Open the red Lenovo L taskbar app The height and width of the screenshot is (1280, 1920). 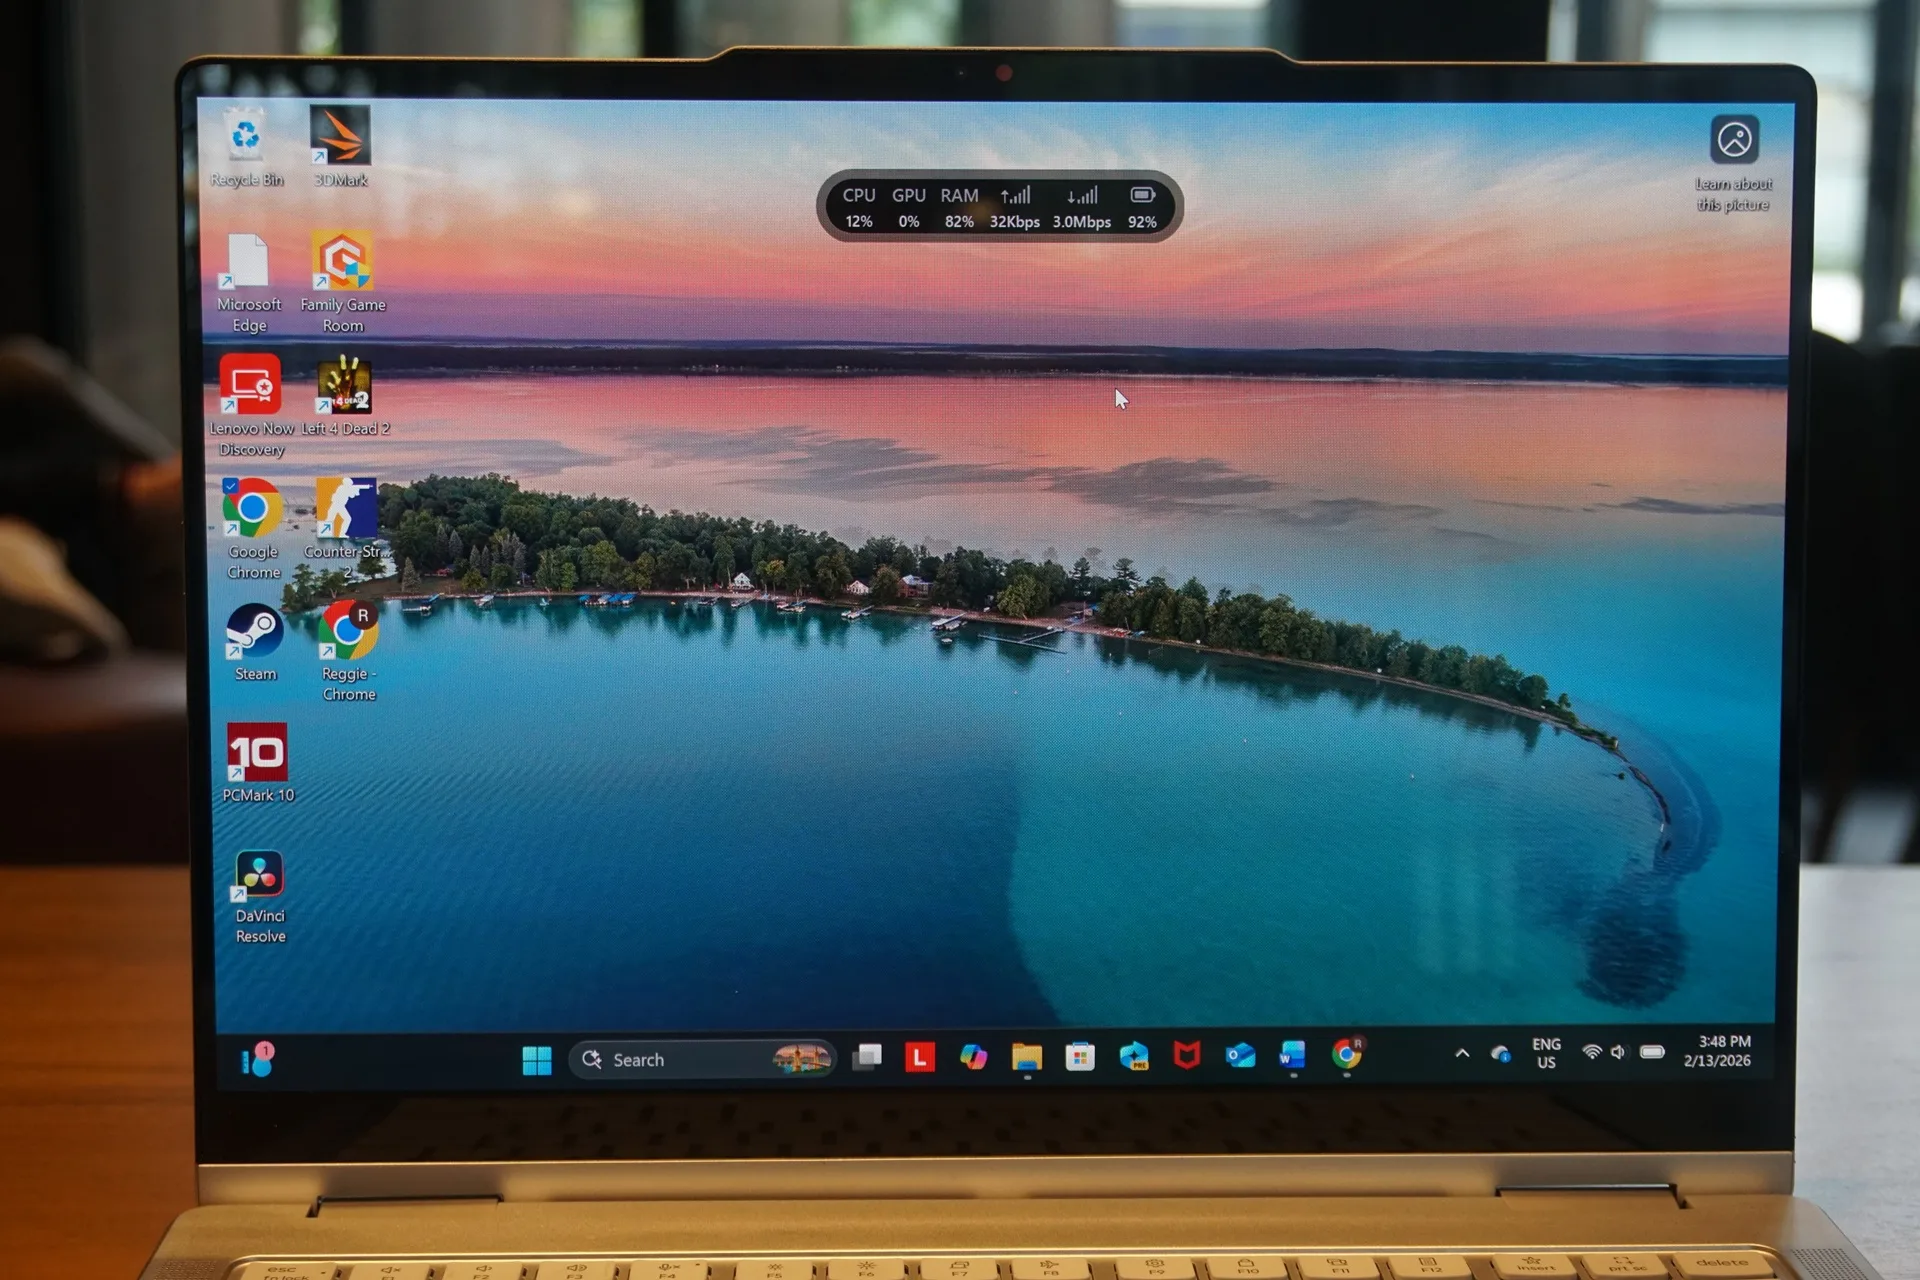(x=919, y=1057)
